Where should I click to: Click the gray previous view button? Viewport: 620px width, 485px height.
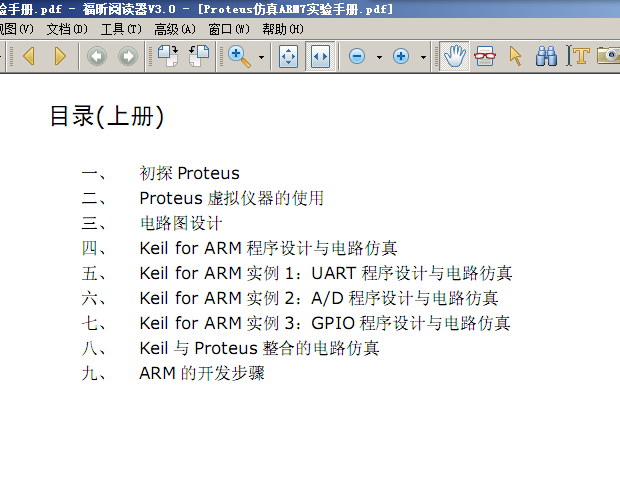coord(96,56)
